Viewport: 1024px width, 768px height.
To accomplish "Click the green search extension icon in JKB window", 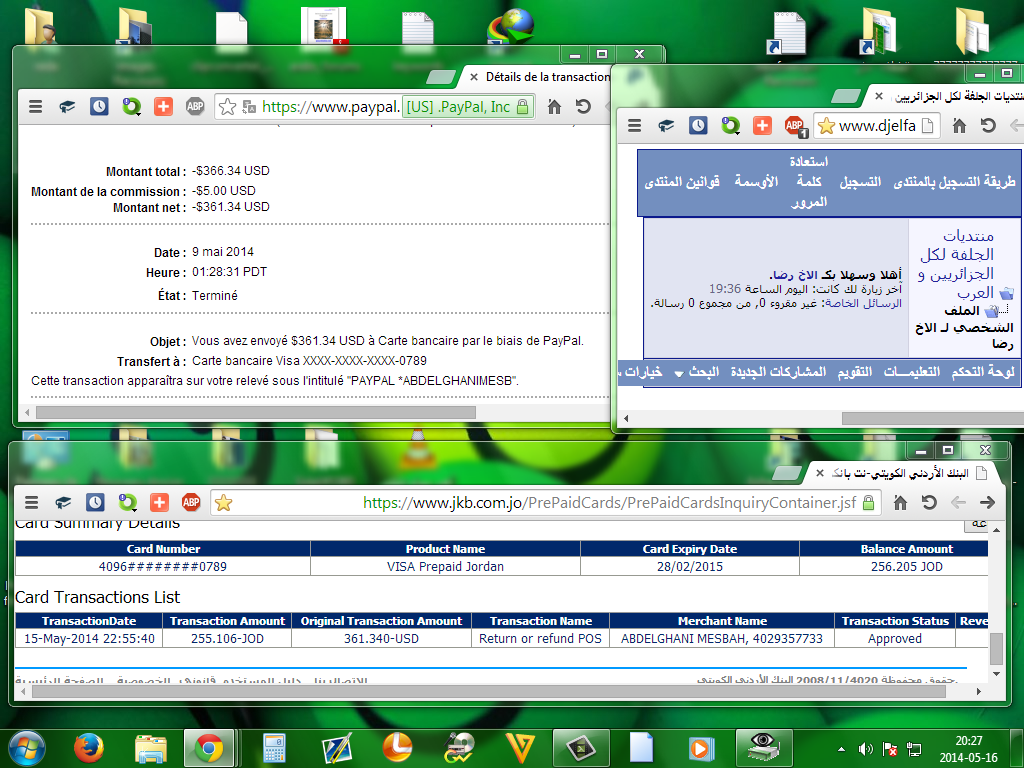I will point(127,502).
